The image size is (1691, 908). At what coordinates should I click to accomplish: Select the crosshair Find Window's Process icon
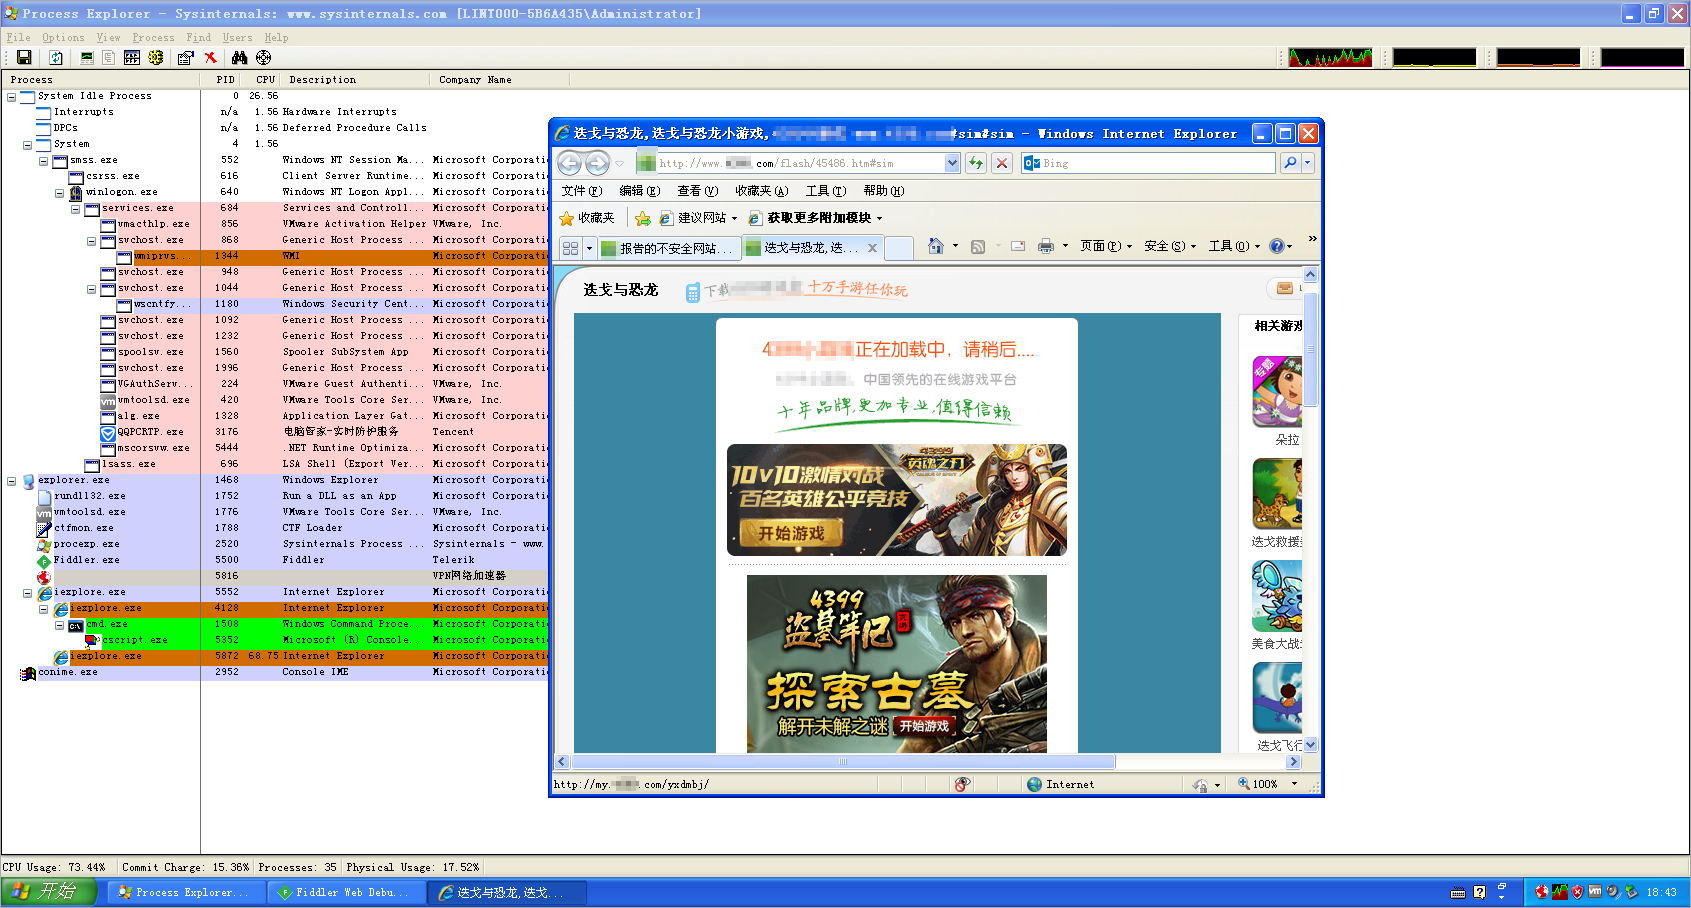264,58
